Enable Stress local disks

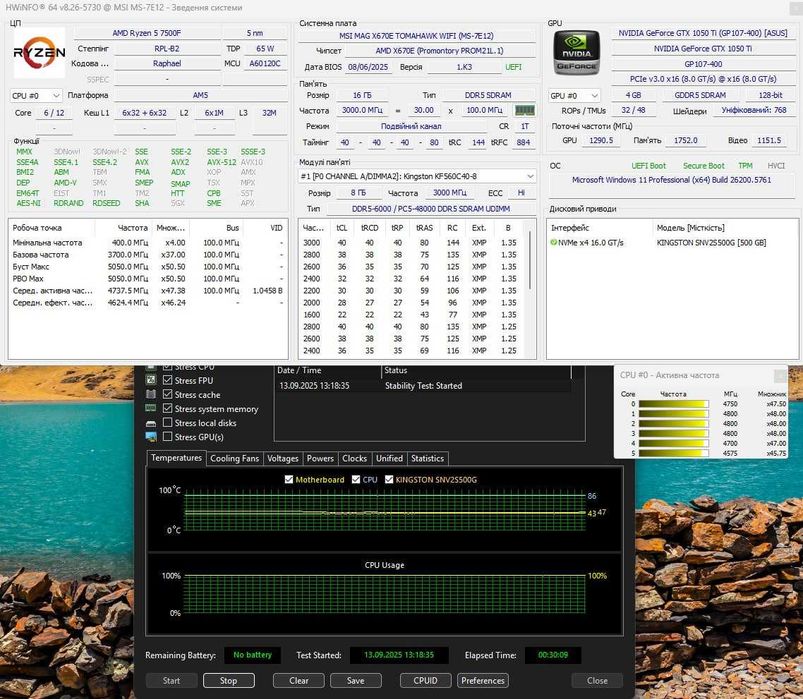tap(167, 422)
